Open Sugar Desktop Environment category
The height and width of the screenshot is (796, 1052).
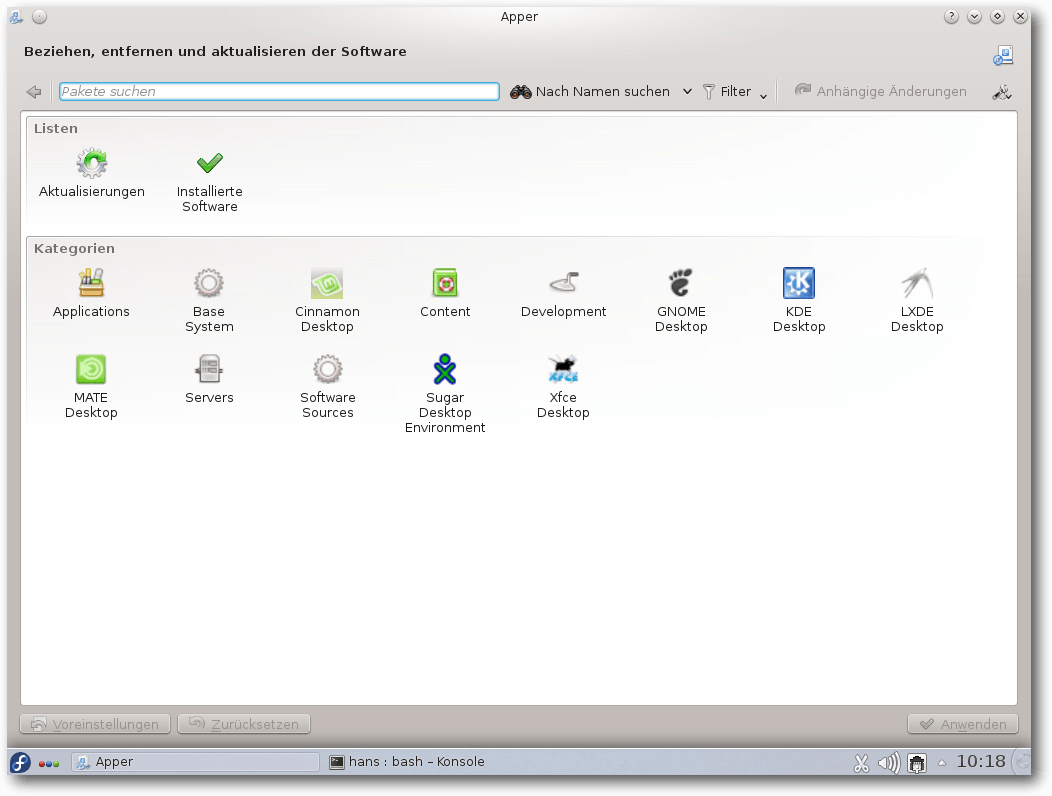pos(445,394)
